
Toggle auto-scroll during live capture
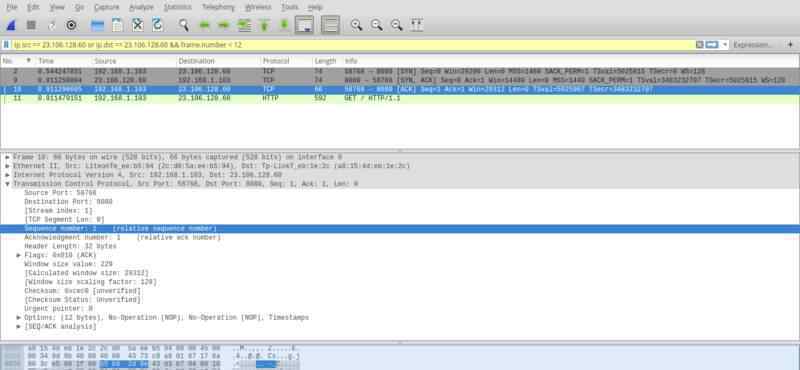pyautogui.click(x=305, y=25)
